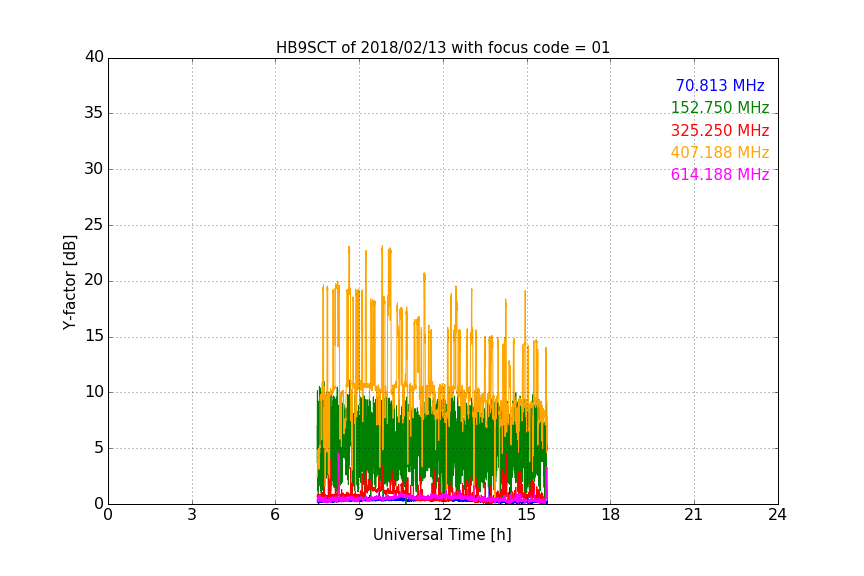Click the x-axis tick label 6
The width and height of the screenshot is (864, 576).
tap(276, 515)
